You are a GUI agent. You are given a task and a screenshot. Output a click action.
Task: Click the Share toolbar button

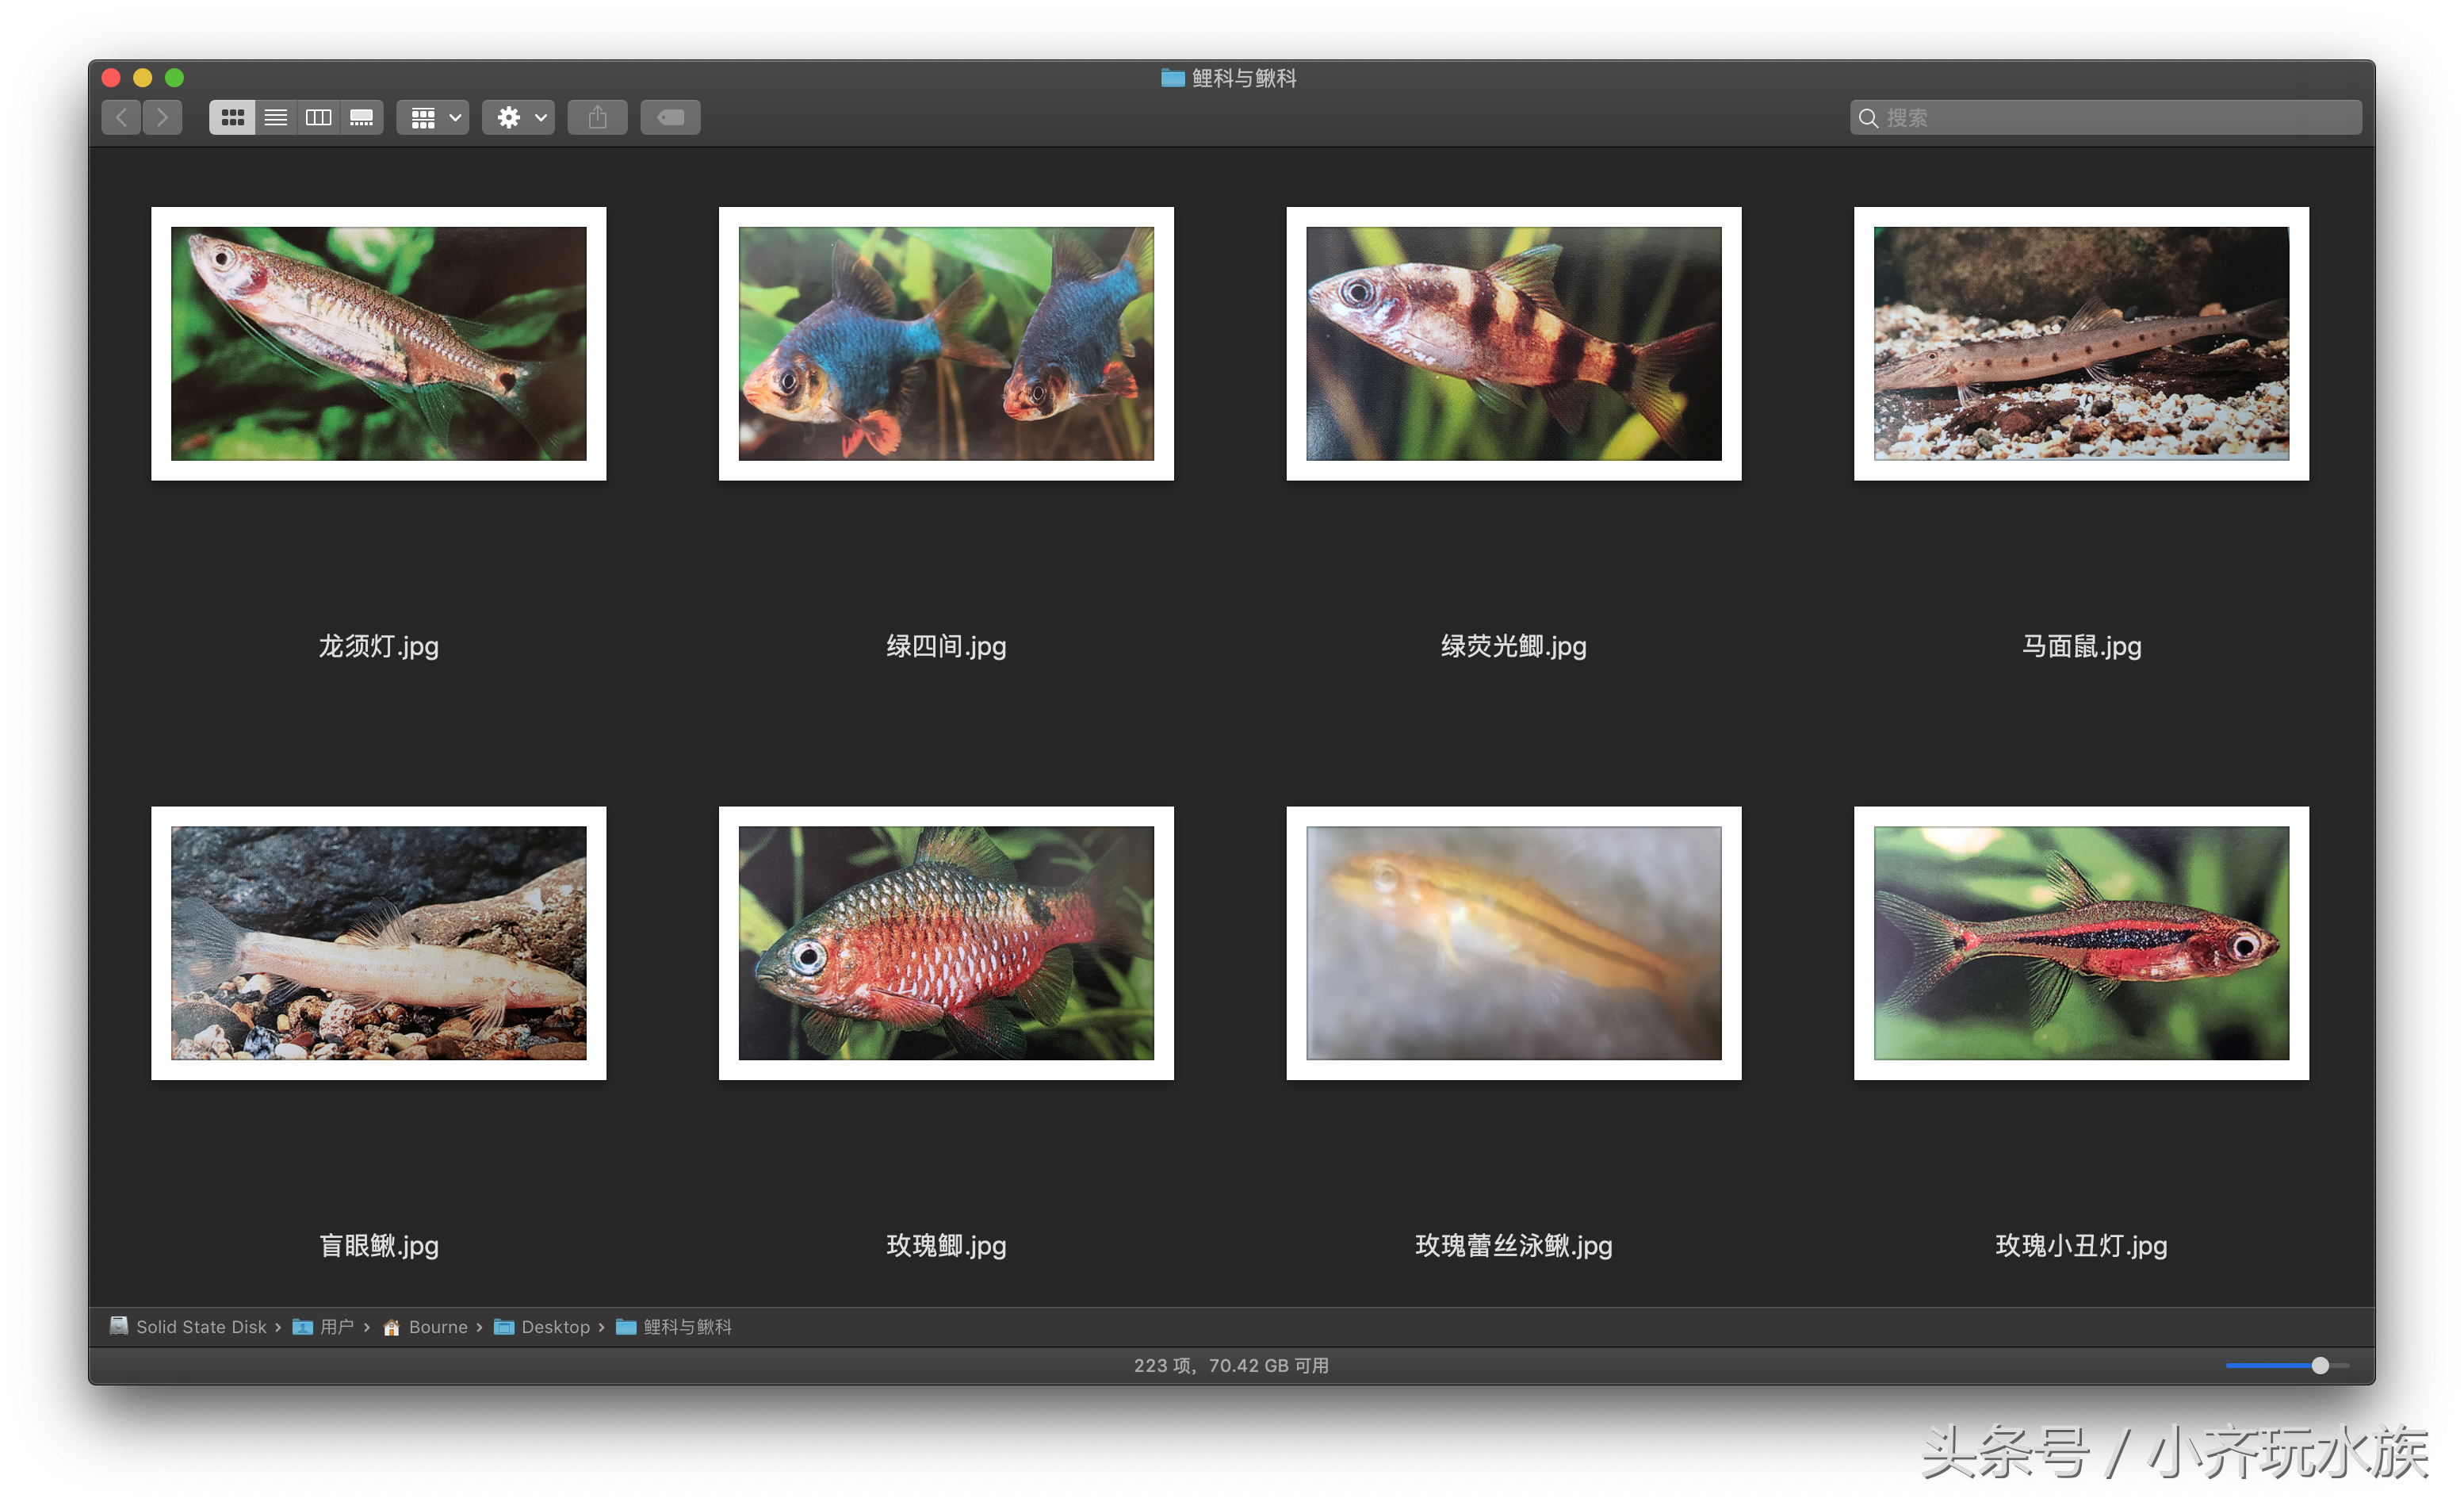coord(598,118)
